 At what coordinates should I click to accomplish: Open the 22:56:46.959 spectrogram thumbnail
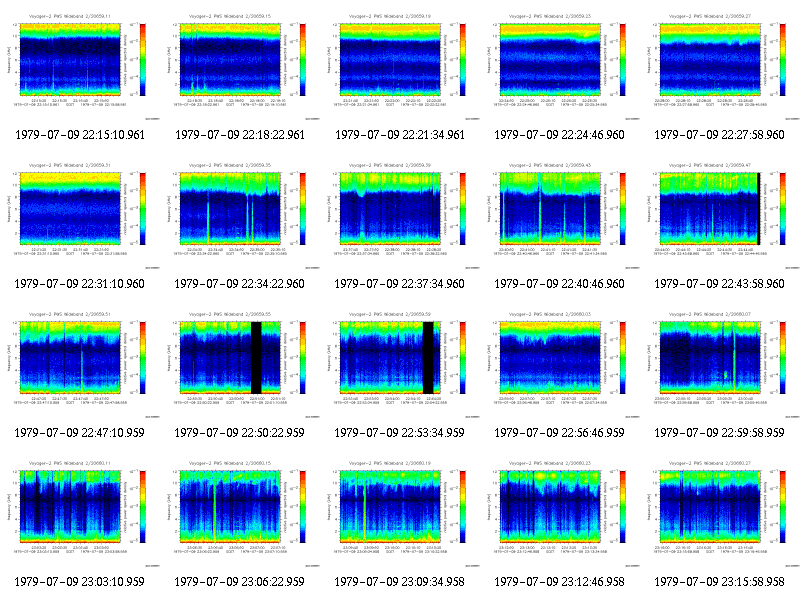560,364
